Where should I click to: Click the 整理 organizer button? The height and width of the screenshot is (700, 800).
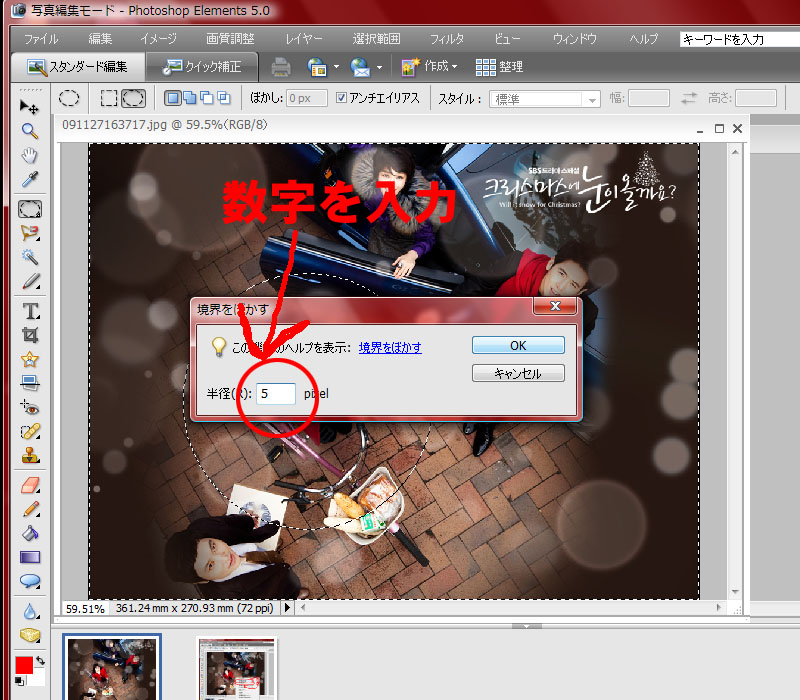point(499,67)
